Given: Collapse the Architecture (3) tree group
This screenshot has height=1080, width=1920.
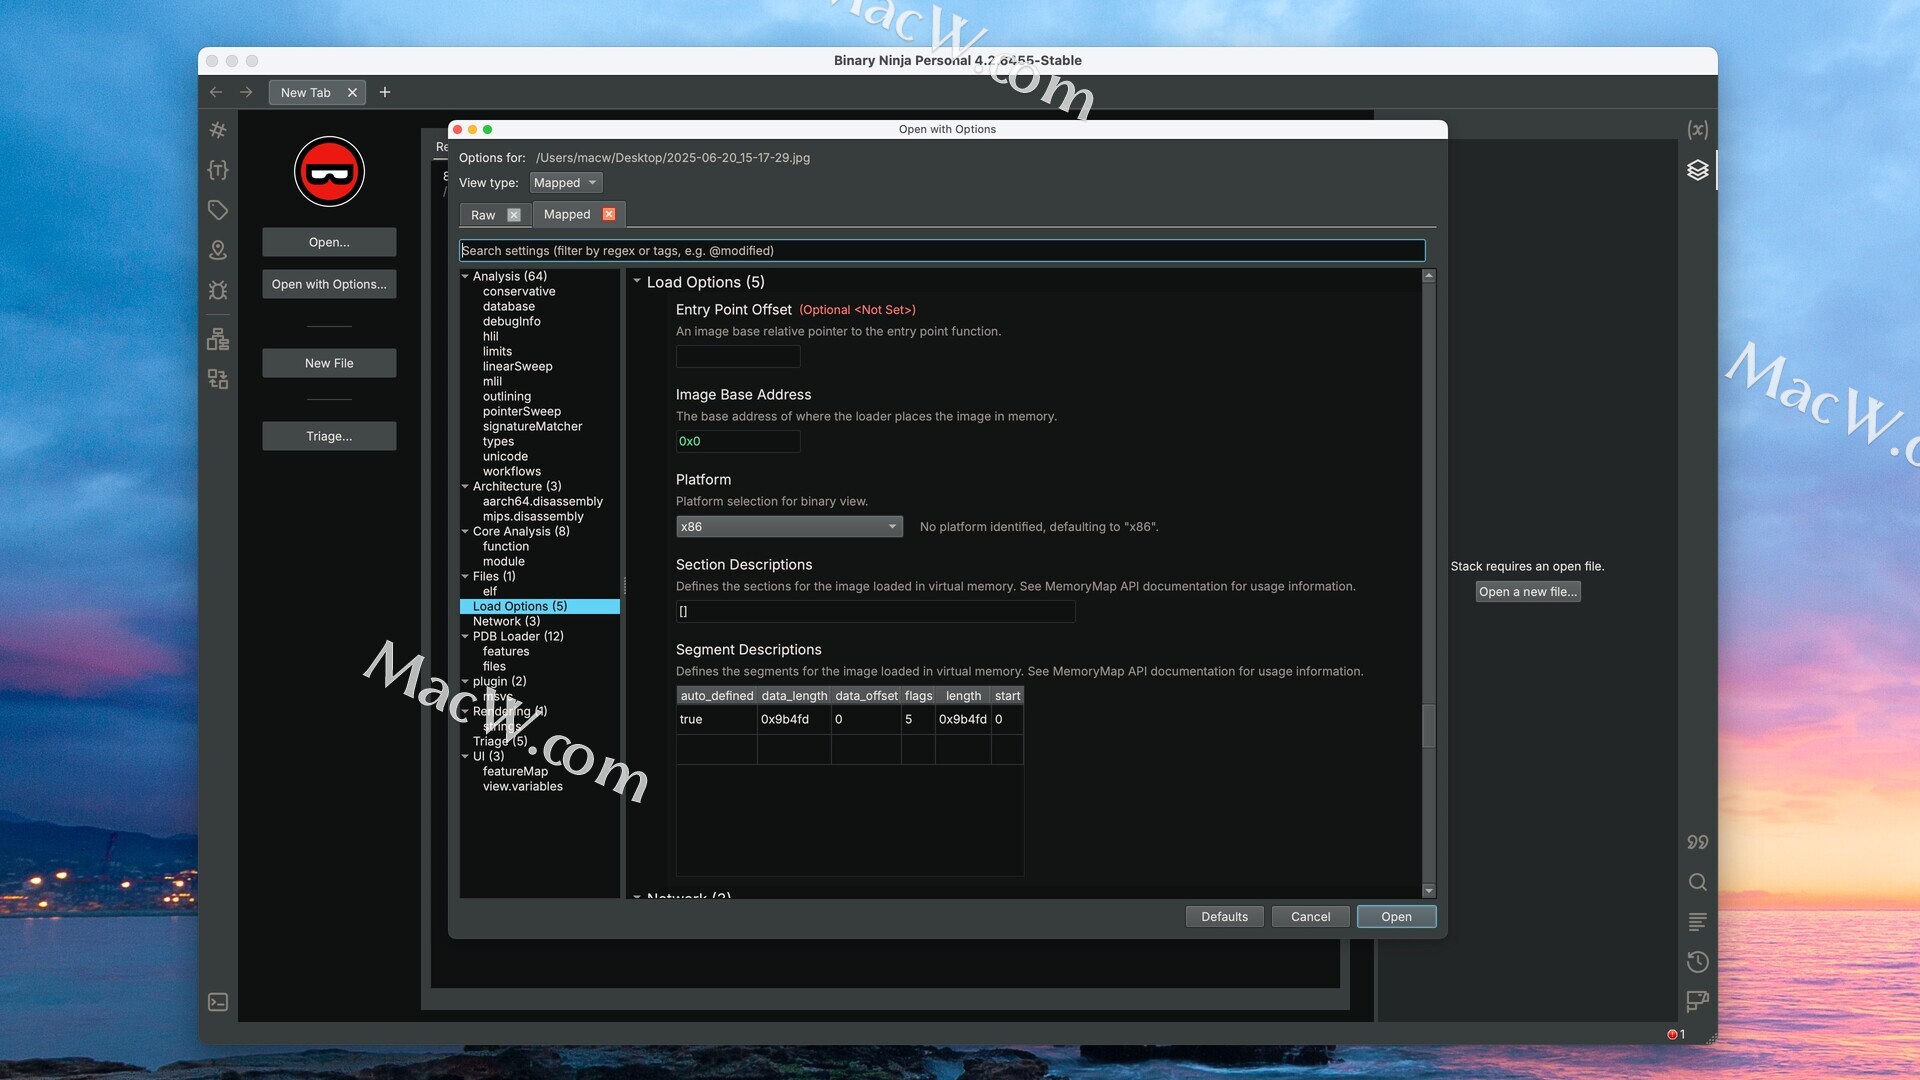Looking at the screenshot, I should pyautogui.click(x=465, y=486).
